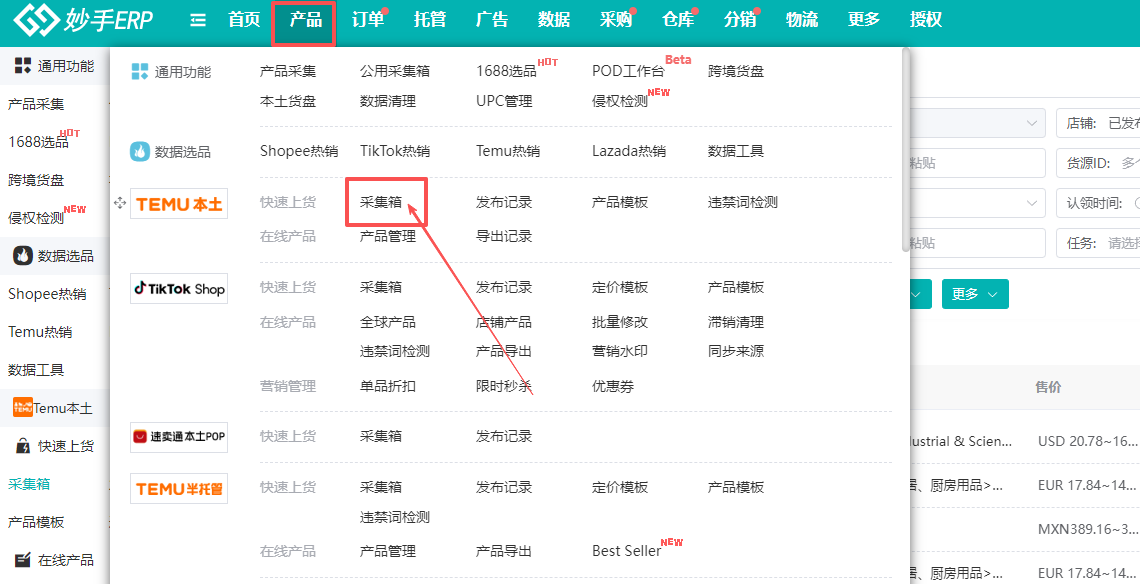
Task: Click the TikTok Shop platform logo
Action: point(179,289)
